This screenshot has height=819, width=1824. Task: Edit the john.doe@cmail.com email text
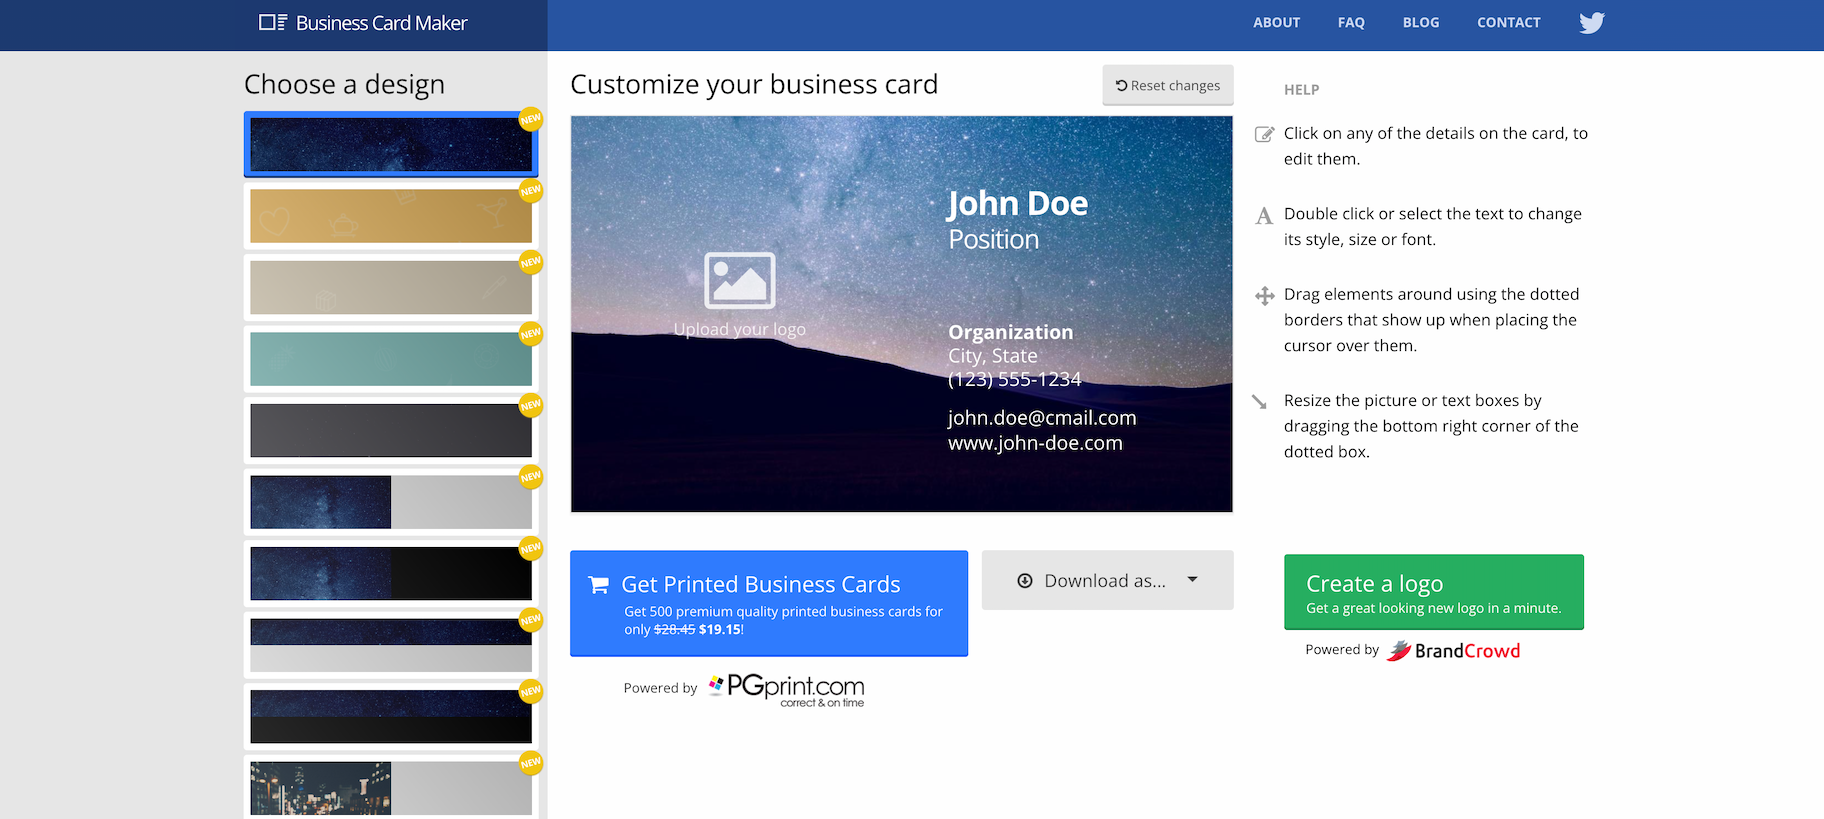tap(1041, 418)
